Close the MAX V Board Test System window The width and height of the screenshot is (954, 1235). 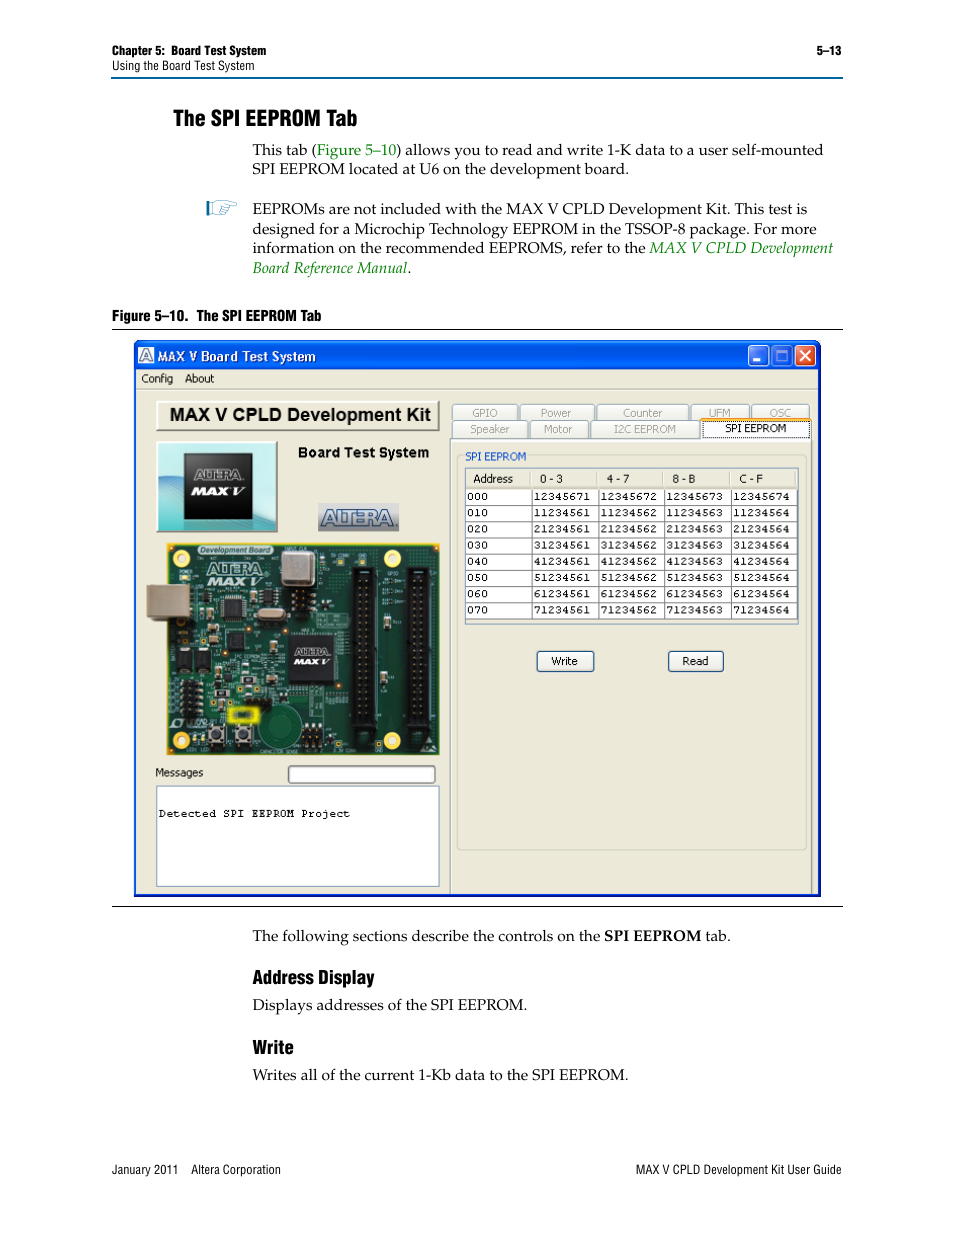[805, 356]
